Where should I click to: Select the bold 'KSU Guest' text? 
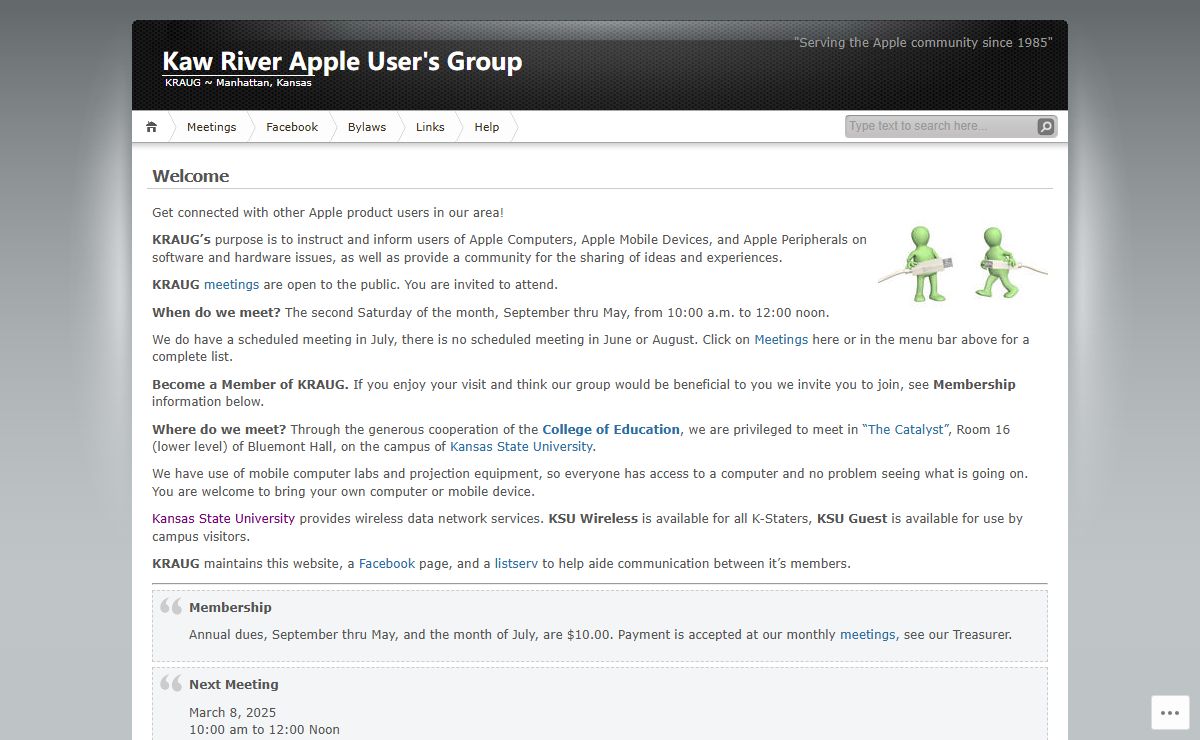pos(852,519)
